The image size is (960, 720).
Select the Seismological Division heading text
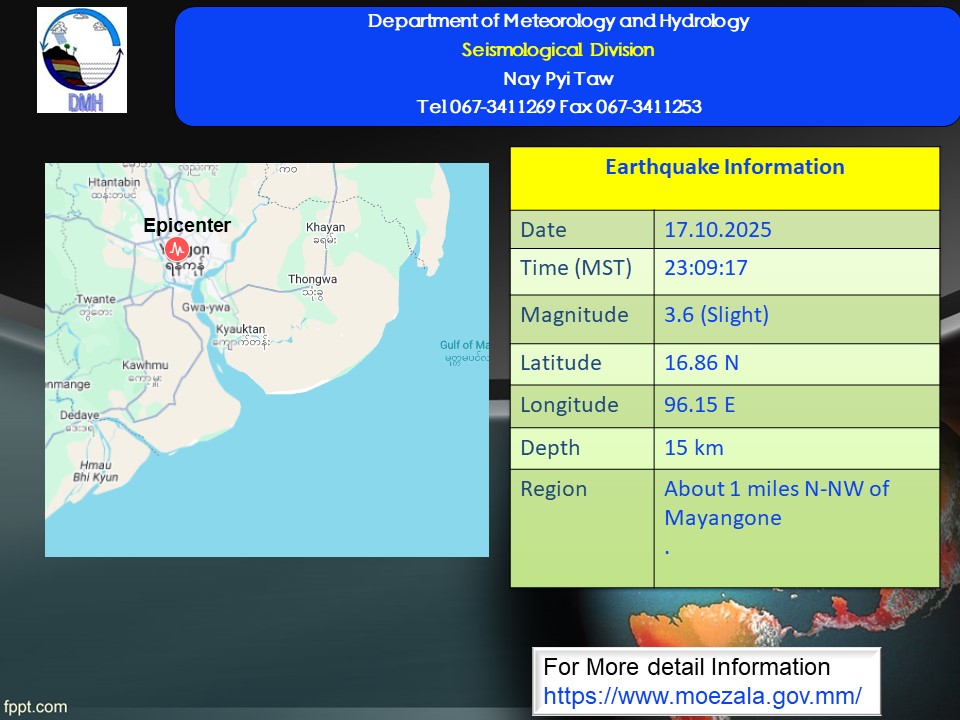(x=558, y=50)
